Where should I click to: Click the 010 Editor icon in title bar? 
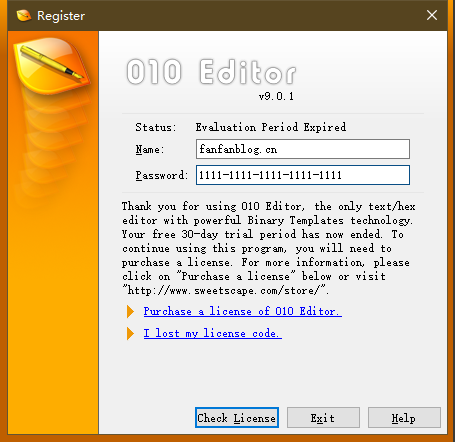tap(24, 15)
